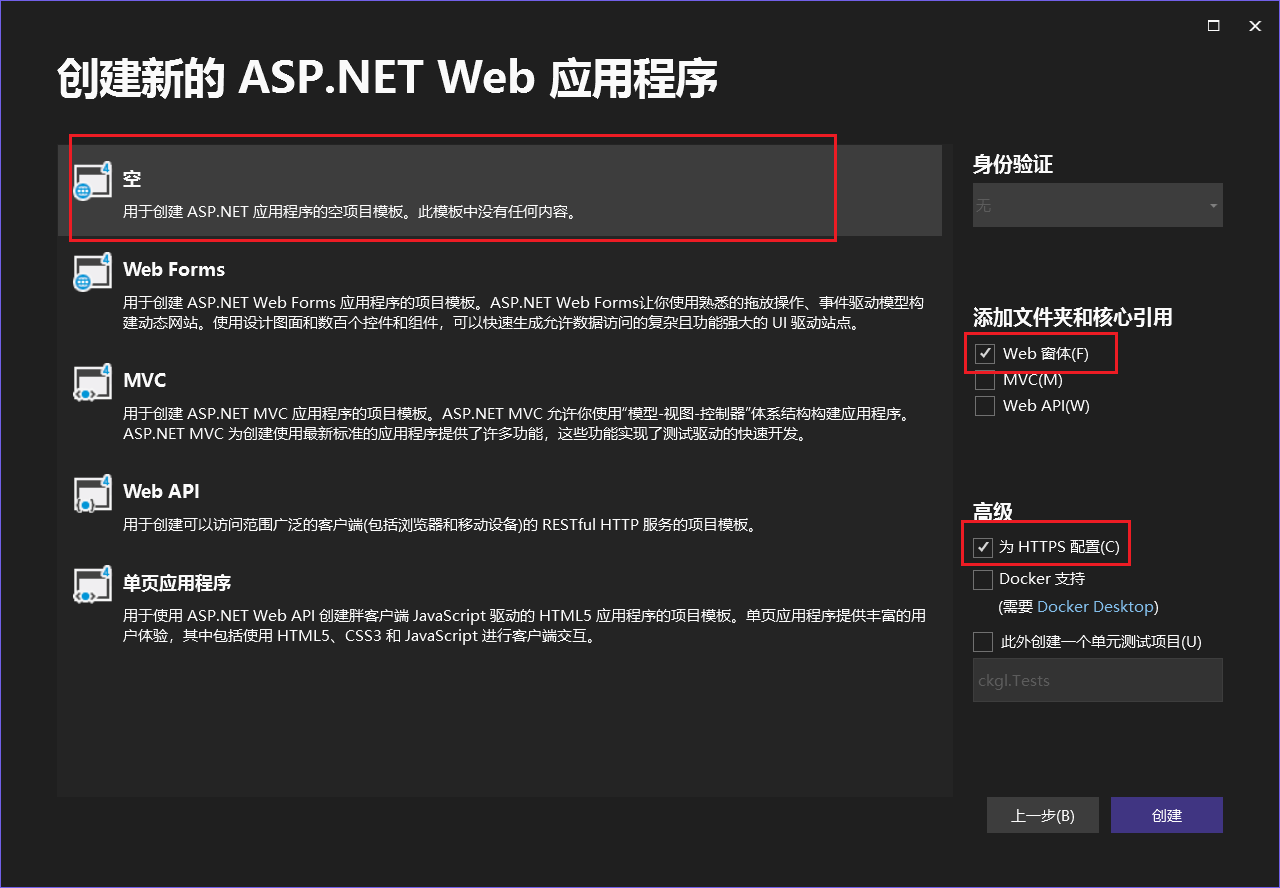Select the Web Forms template title
Image resolution: width=1280 pixels, height=888 pixels.
(174, 269)
